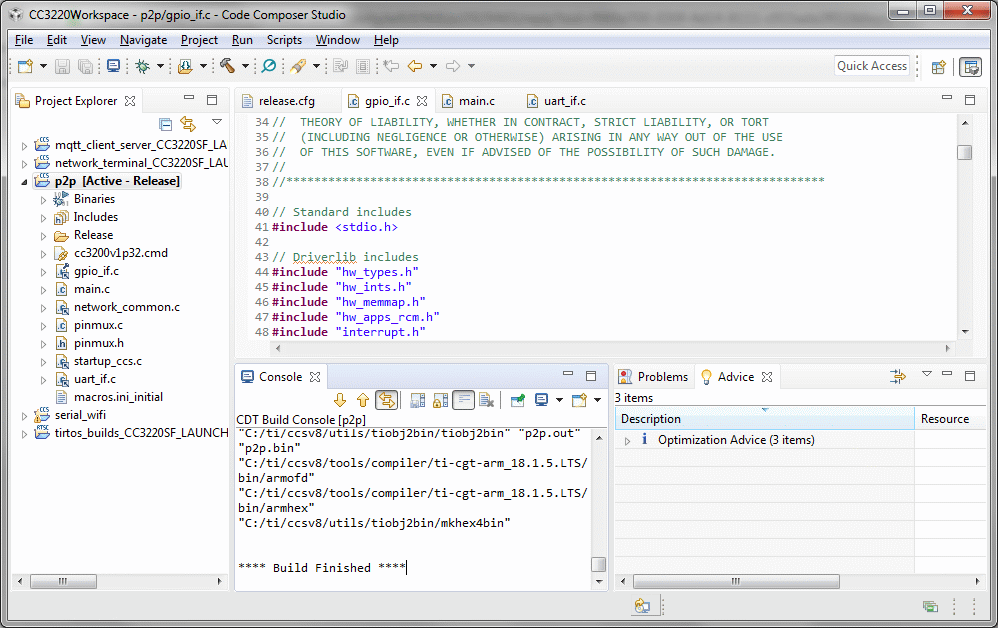The height and width of the screenshot is (628, 998).
Task: Click the New project toolbar icon
Action: point(25,66)
